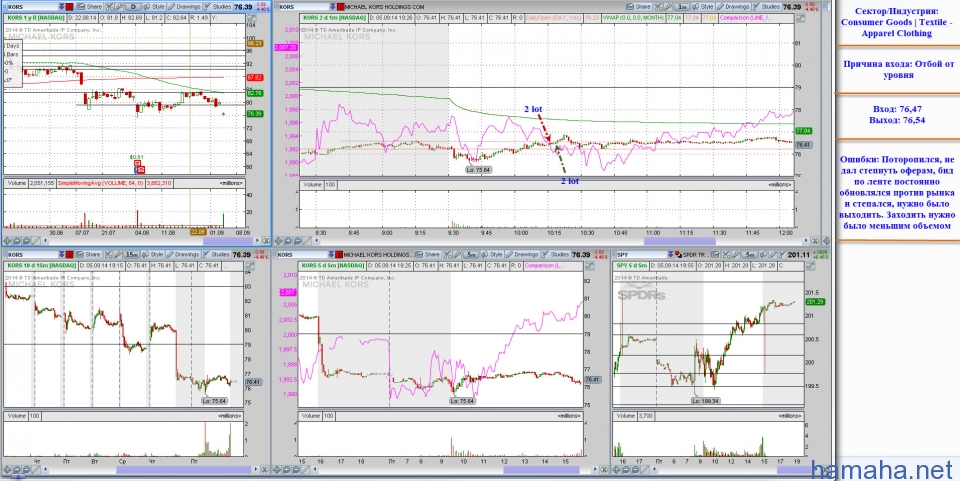Open Drawings in top-left KORS daily chart
960x481 pixels.
(184, 7)
